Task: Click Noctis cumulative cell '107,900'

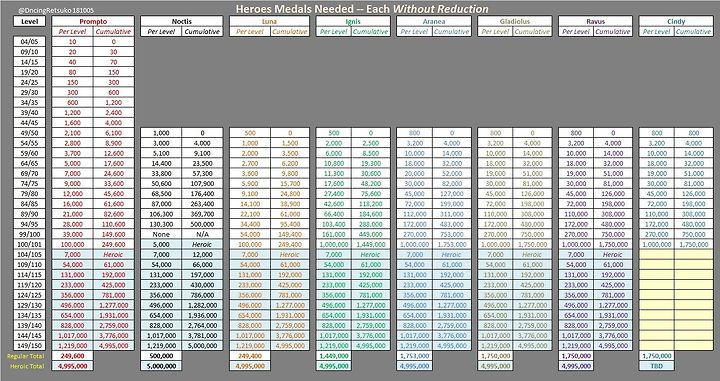Action: [202, 183]
